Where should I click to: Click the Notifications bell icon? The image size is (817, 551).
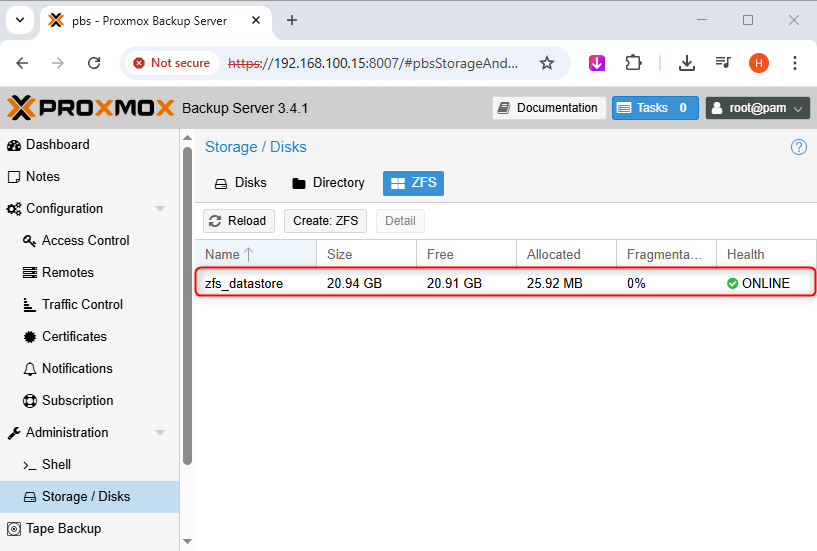coord(30,369)
